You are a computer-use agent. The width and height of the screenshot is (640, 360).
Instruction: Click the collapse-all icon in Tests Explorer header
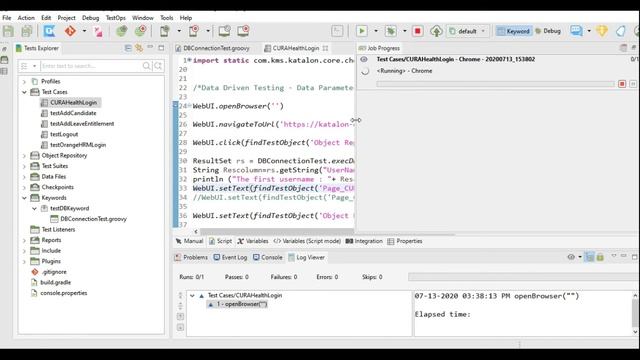point(128,48)
